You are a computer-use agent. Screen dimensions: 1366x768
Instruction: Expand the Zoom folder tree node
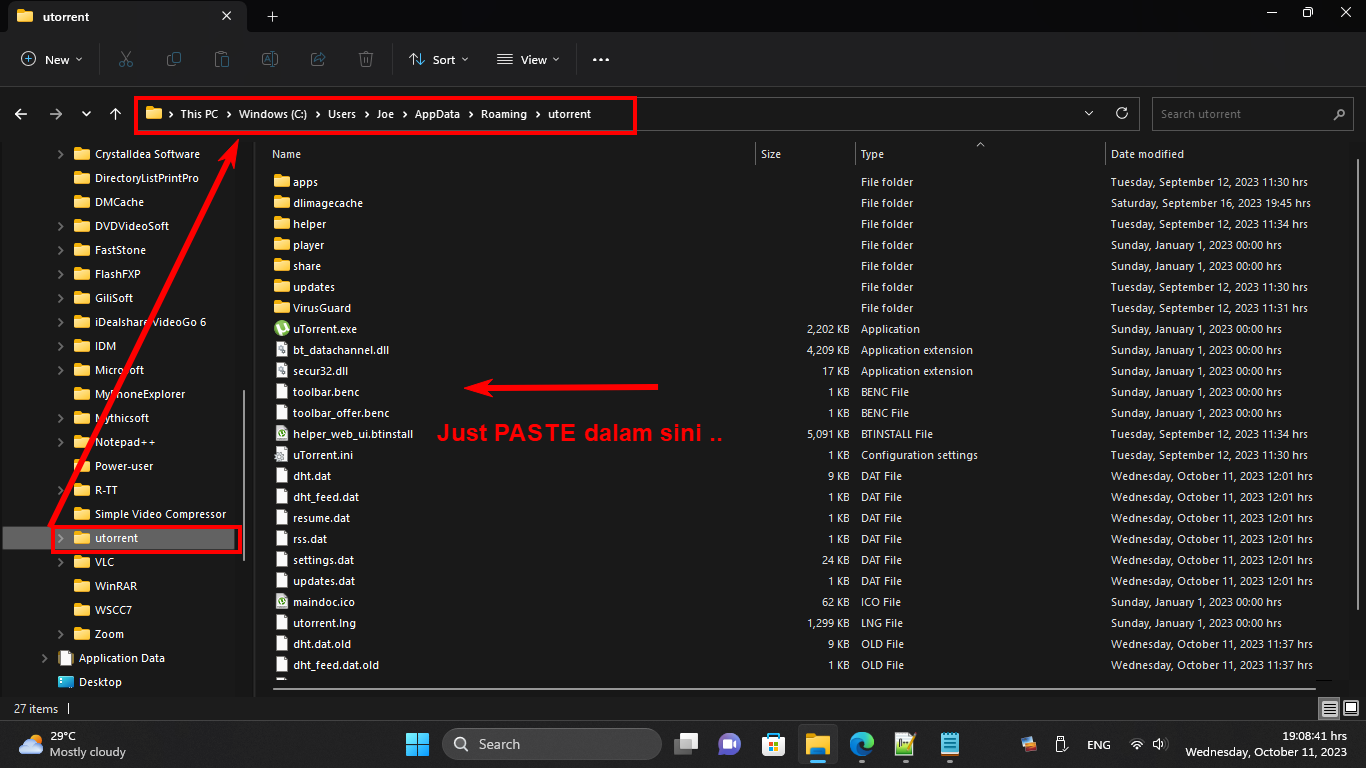tap(60, 634)
